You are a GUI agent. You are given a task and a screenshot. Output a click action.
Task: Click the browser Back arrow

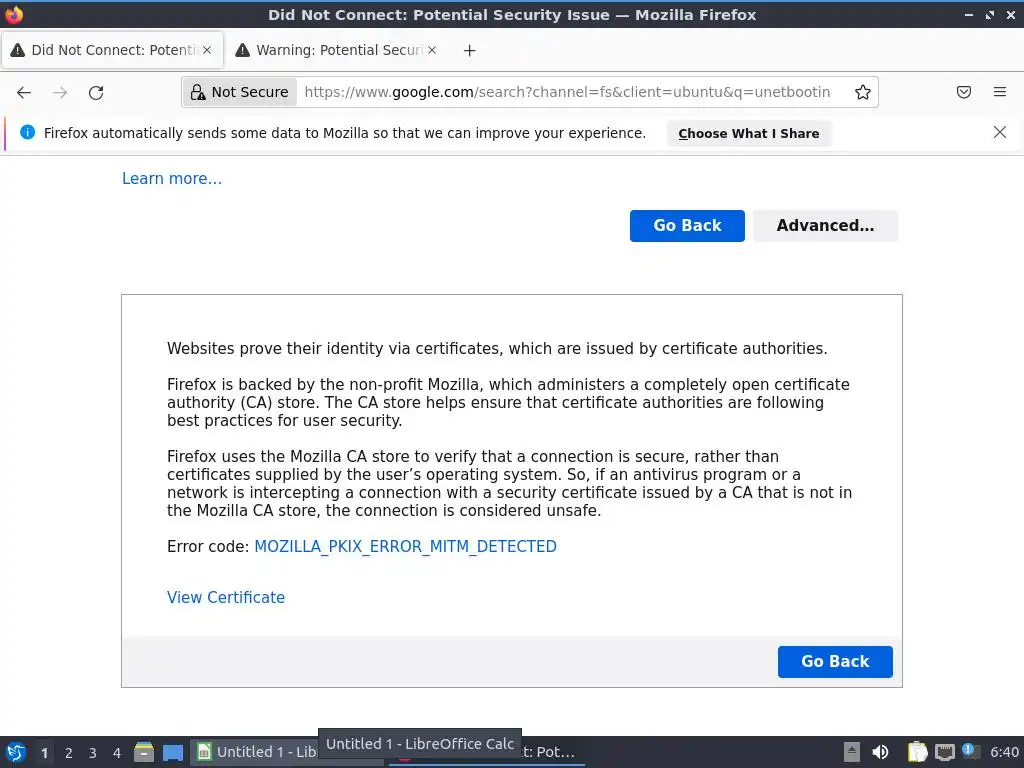pyautogui.click(x=24, y=92)
